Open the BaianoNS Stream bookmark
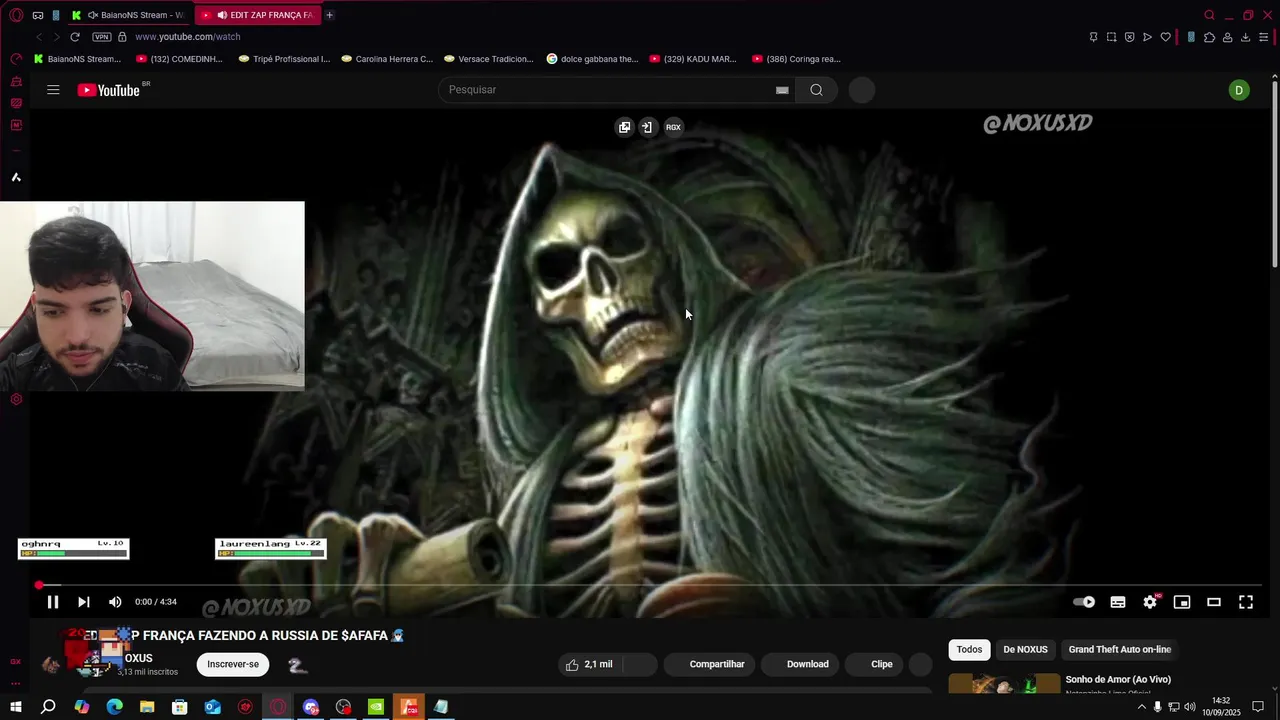Viewport: 1280px width, 720px height. coord(77,59)
